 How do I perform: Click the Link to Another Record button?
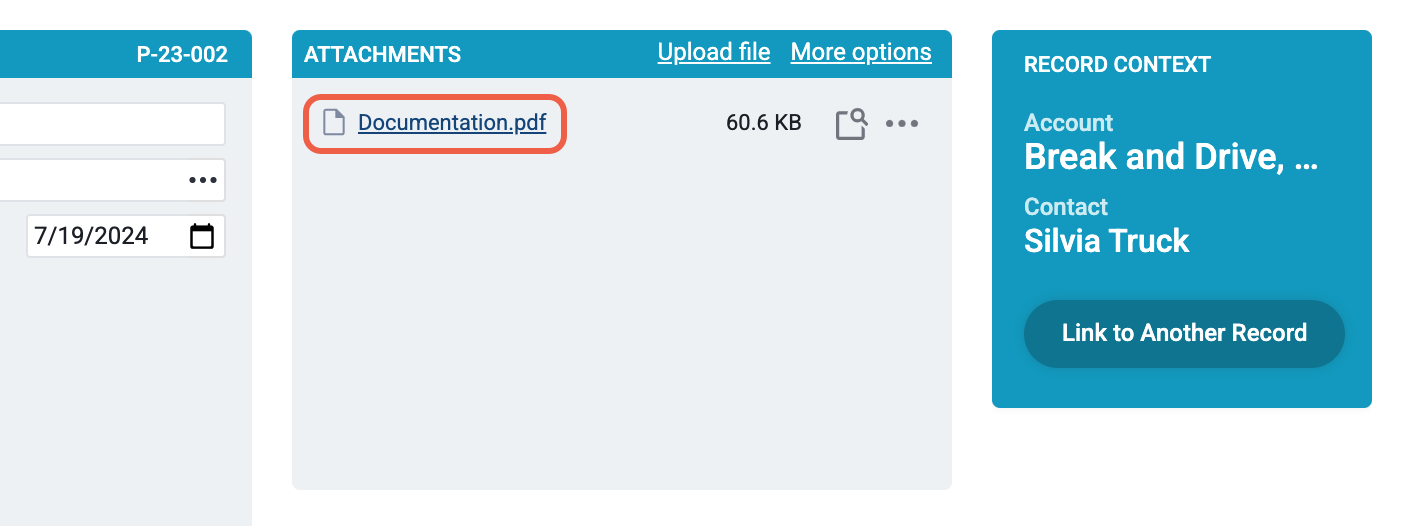tap(1184, 333)
